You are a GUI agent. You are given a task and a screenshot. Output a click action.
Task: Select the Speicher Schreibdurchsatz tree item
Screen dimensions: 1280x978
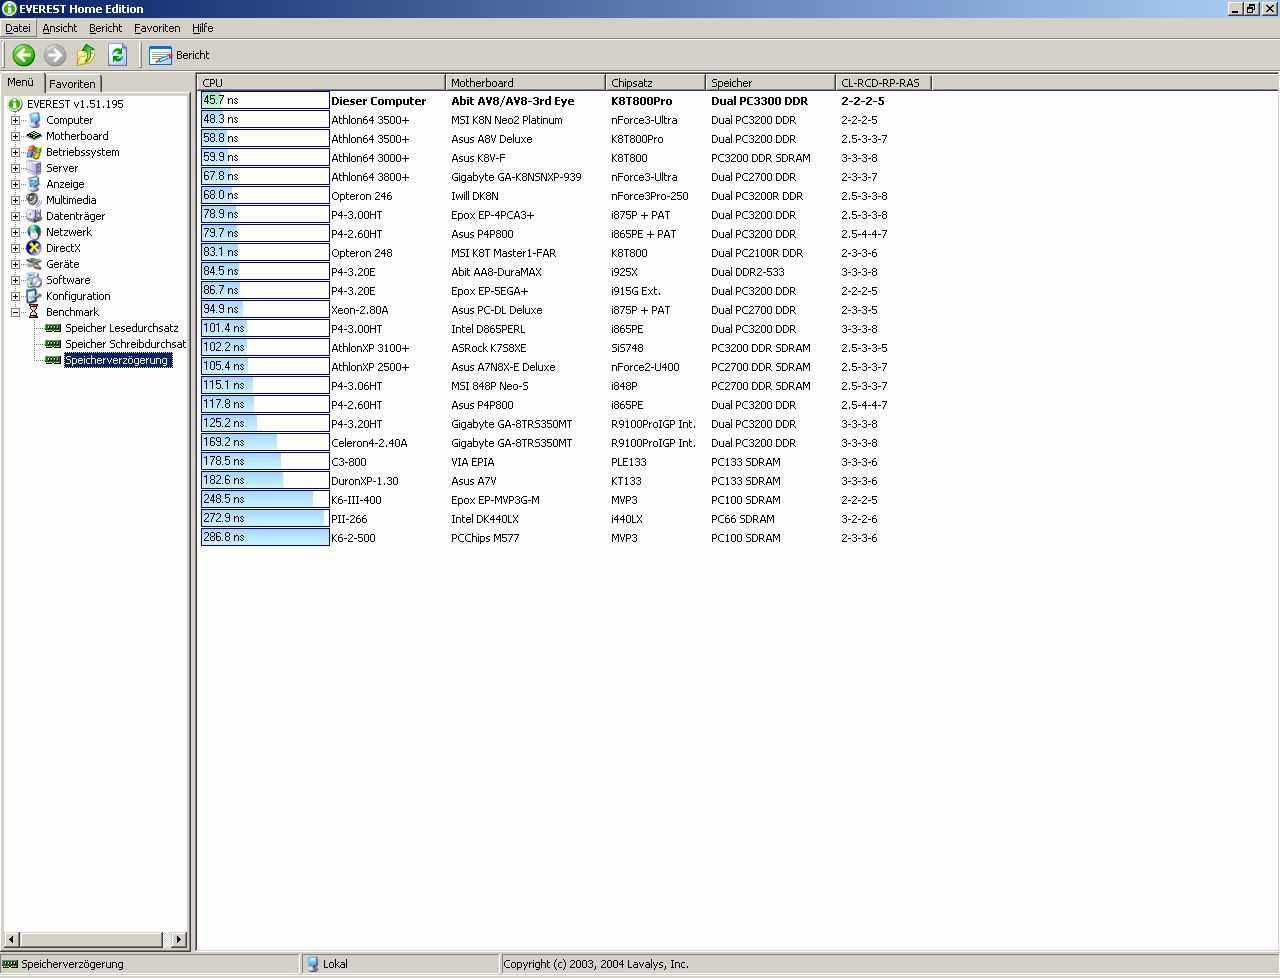(x=126, y=344)
